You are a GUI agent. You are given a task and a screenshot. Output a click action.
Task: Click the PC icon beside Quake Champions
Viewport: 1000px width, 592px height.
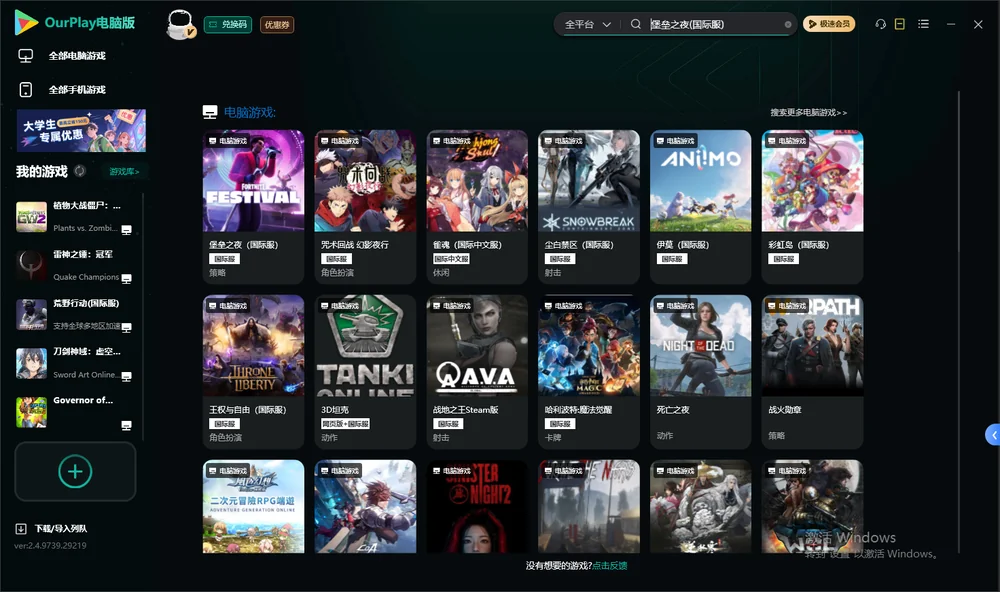126,279
